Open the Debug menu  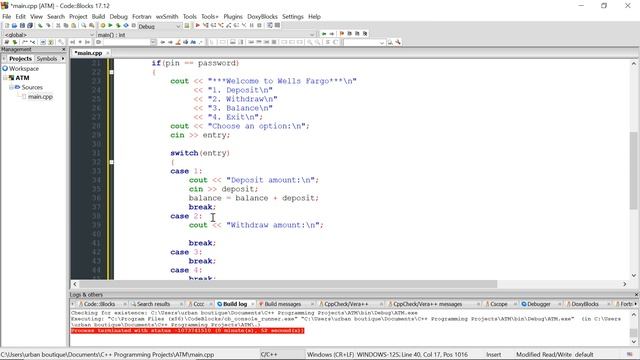(119, 17)
